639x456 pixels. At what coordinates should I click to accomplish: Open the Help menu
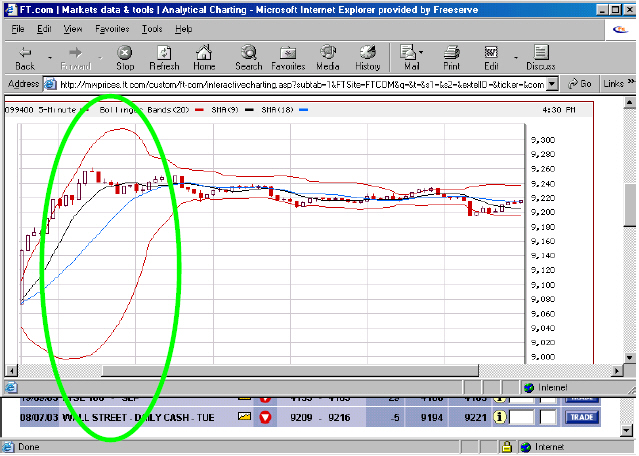point(183,29)
